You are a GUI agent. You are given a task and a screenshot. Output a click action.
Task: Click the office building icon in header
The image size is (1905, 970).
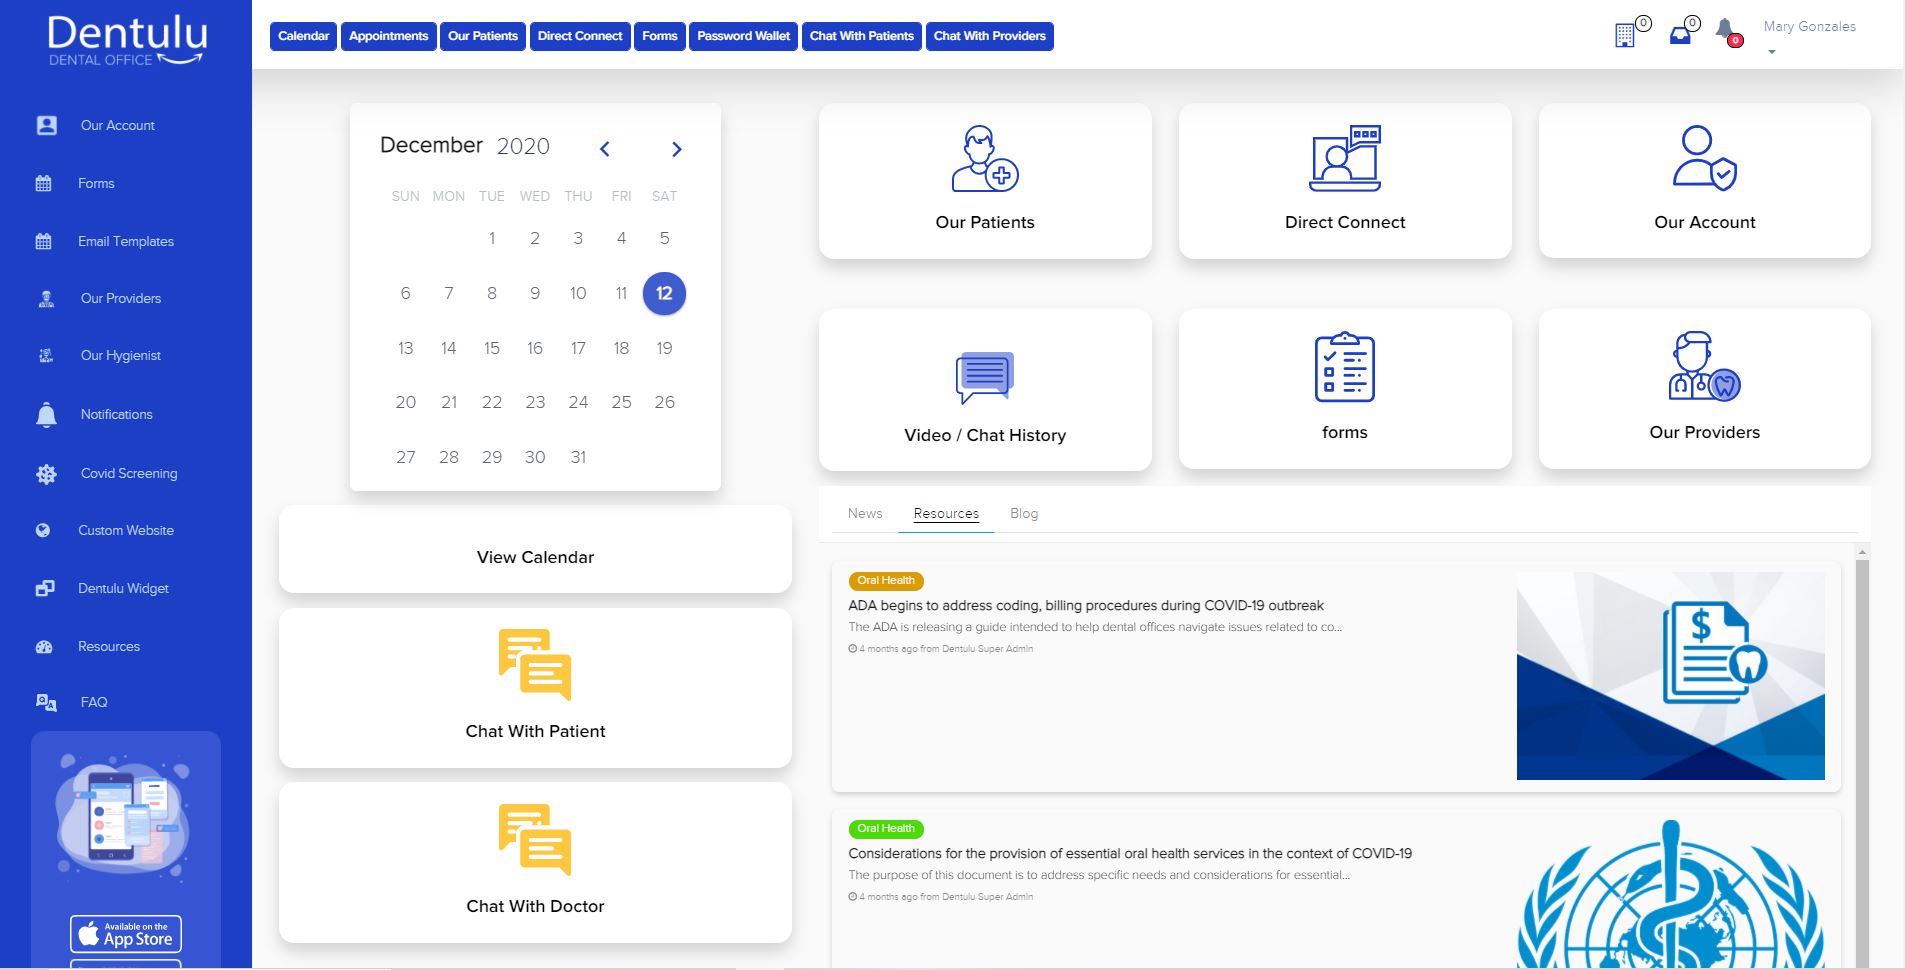click(x=1625, y=35)
